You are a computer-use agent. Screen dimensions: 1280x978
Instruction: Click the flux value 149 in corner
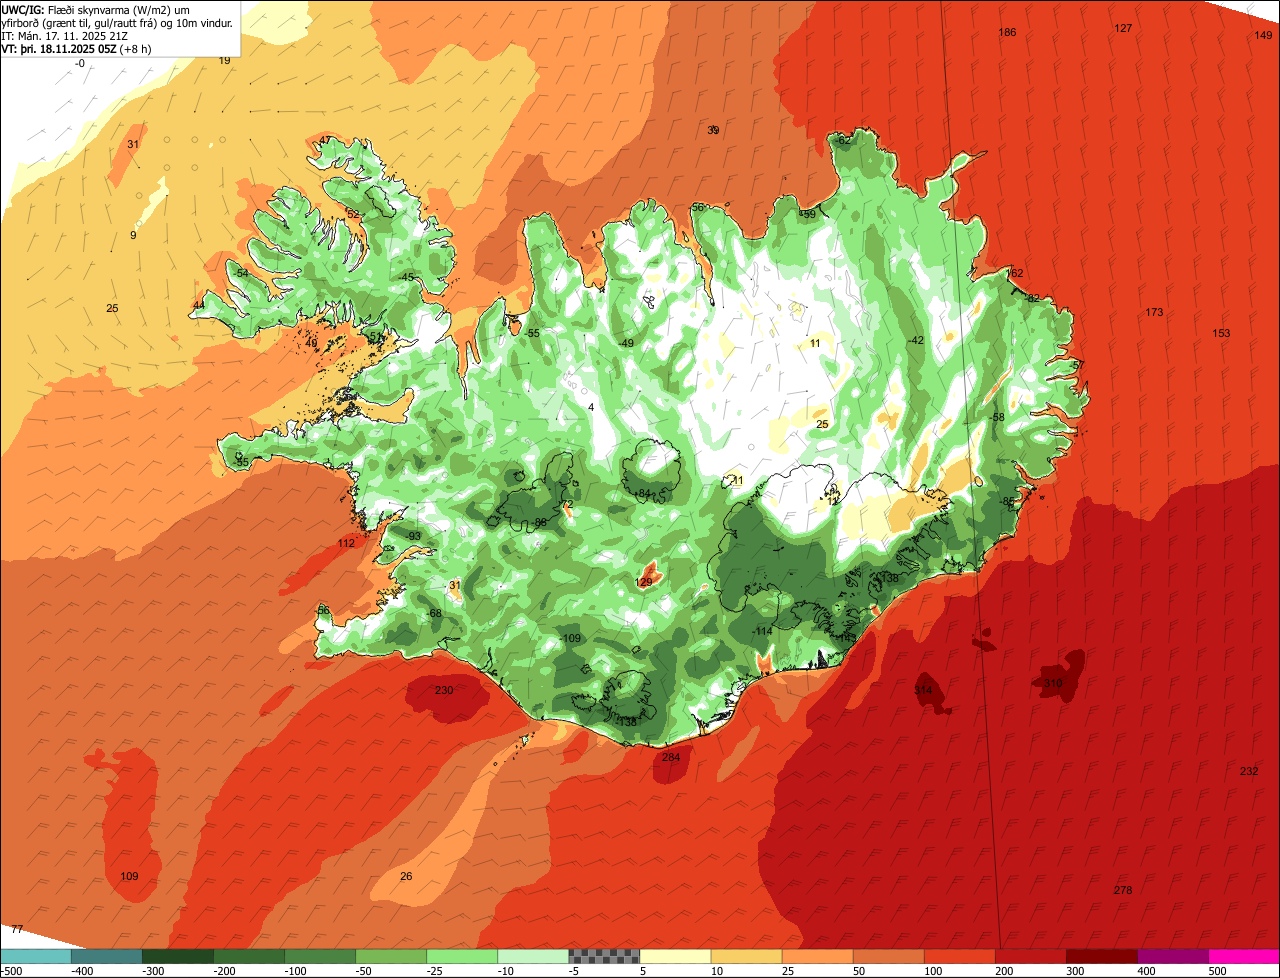pyautogui.click(x=1263, y=35)
